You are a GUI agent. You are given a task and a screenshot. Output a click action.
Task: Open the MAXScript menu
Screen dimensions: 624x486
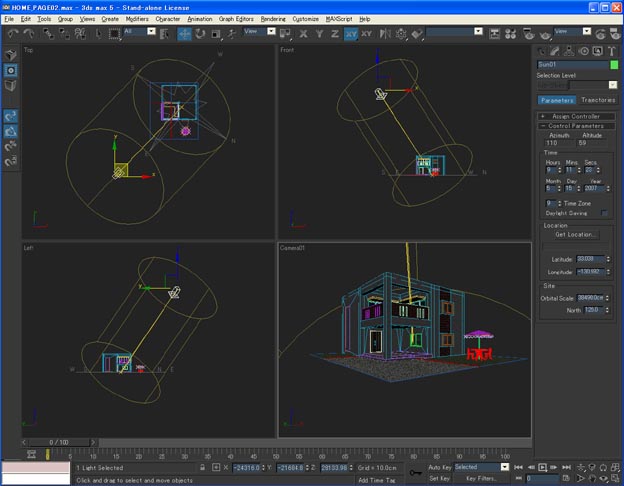coord(339,19)
